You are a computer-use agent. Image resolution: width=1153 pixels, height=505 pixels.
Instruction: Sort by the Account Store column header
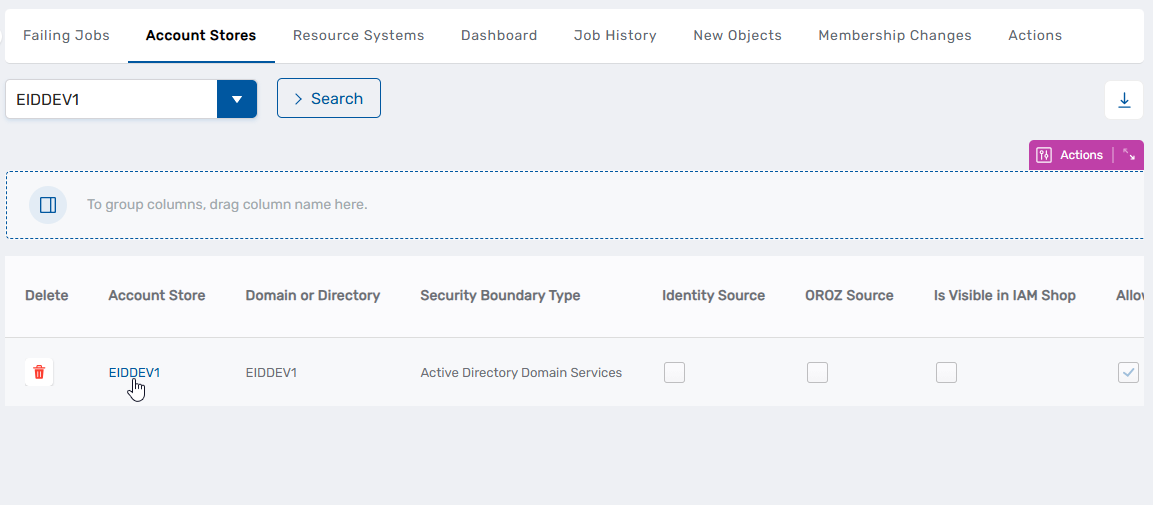(x=157, y=296)
